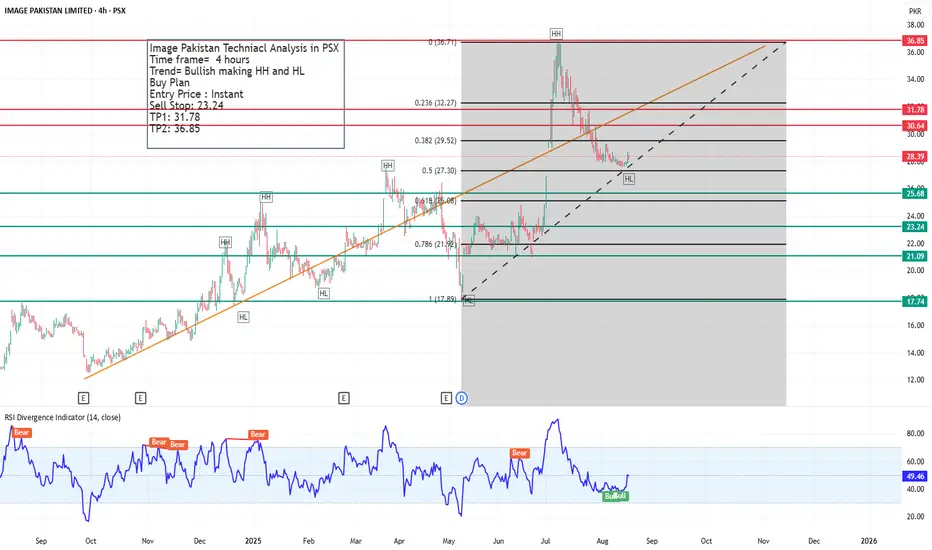Image resolution: width=932 pixels, height=550 pixels.
Task: Click the green Bull tag on the RSI line
Action: [615, 496]
